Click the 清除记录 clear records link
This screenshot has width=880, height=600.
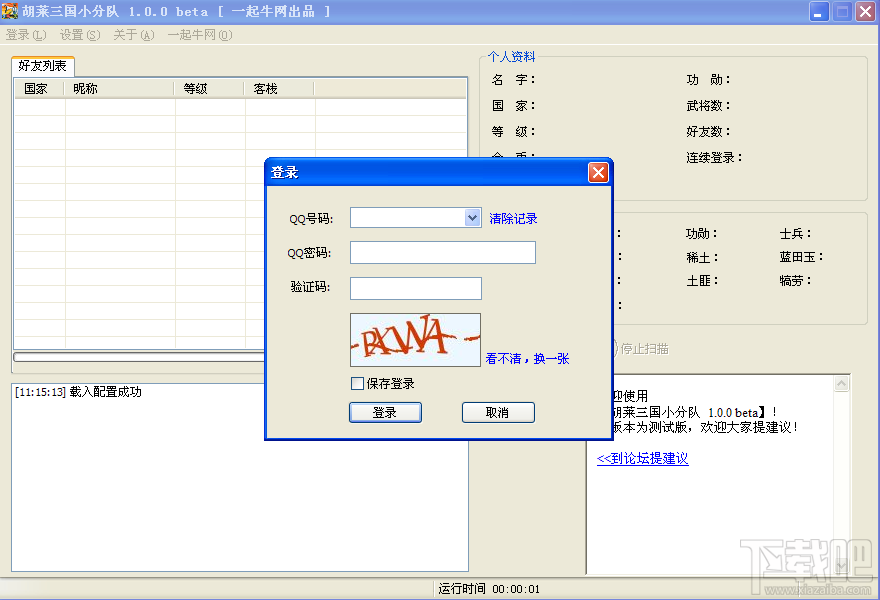point(513,218)
